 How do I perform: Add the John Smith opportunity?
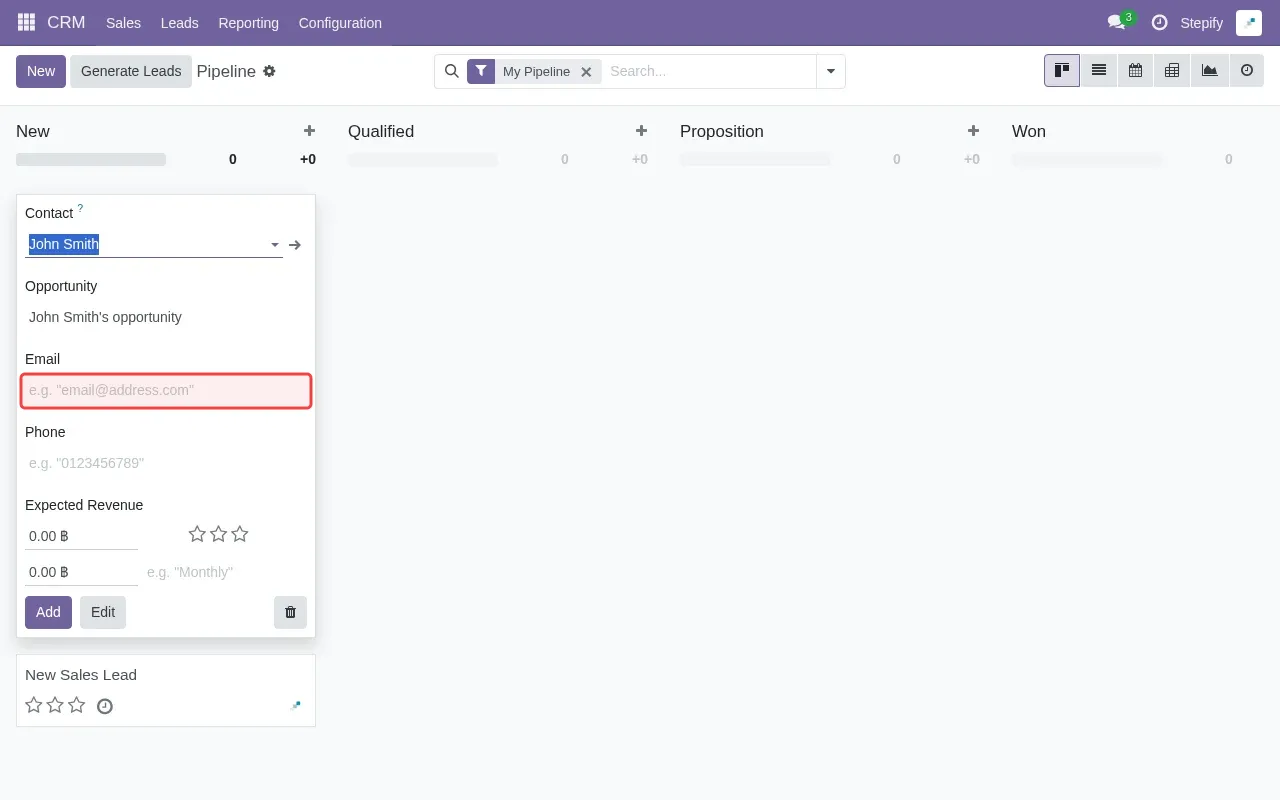point(47,612)
